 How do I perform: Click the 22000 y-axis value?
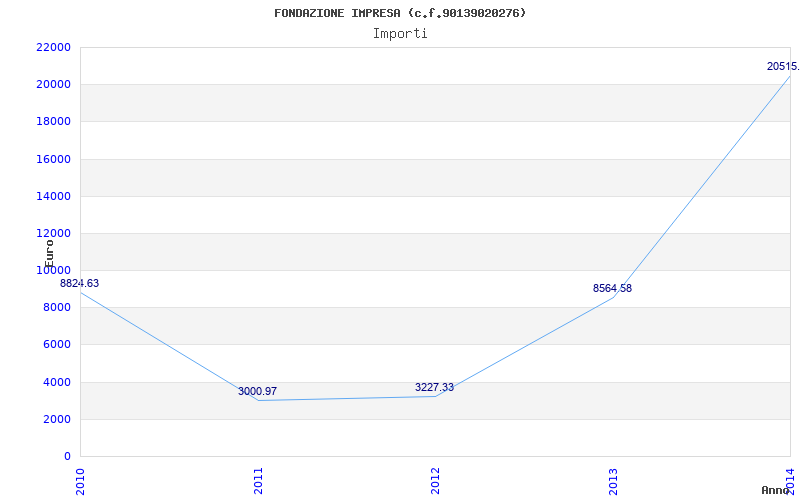[53, 47]
